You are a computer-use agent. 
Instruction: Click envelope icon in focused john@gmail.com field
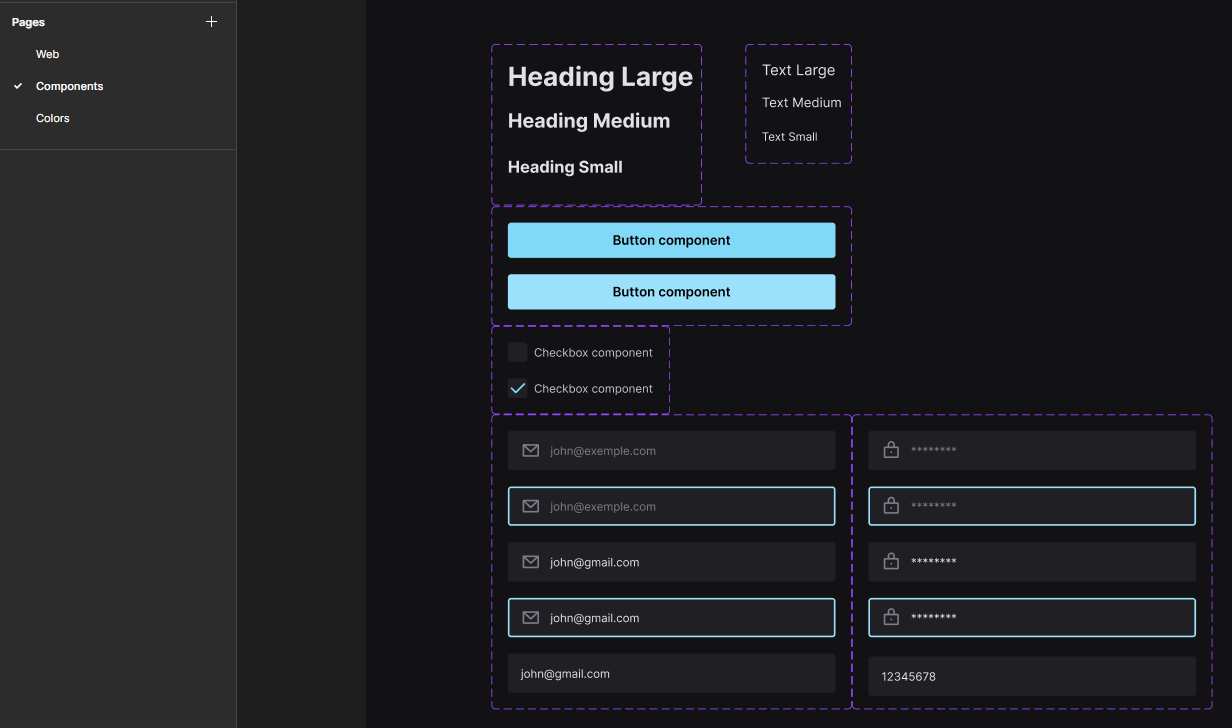(531, 618)
